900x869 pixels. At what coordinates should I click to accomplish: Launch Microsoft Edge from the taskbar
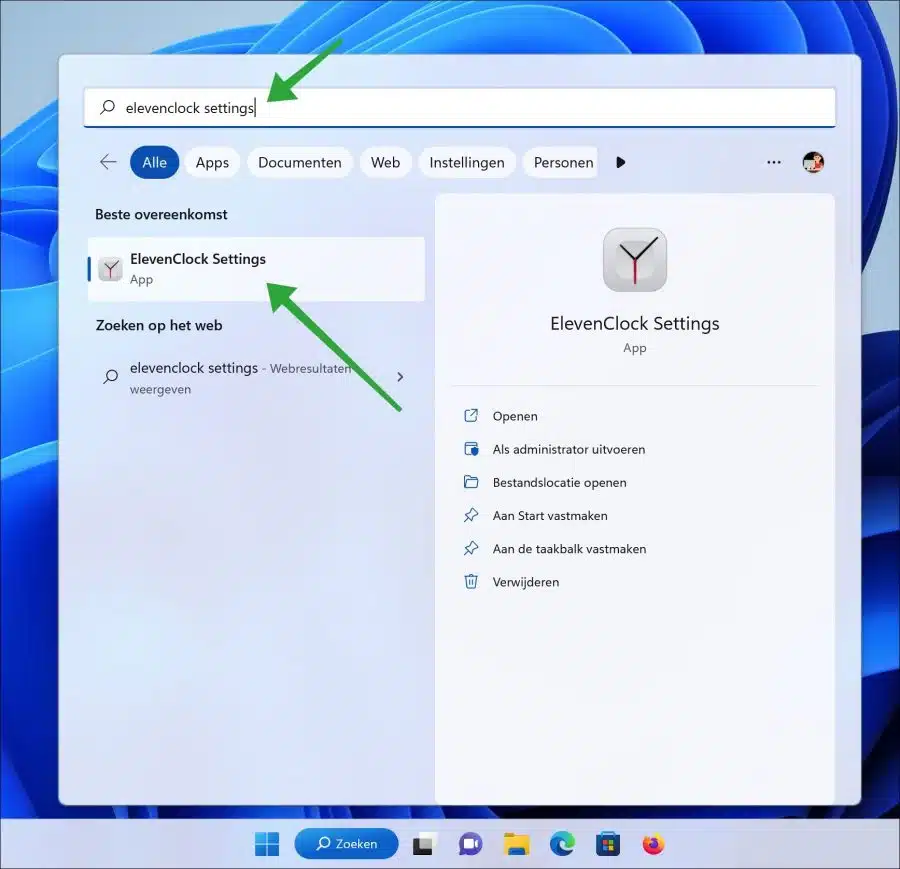click(562, 844)
